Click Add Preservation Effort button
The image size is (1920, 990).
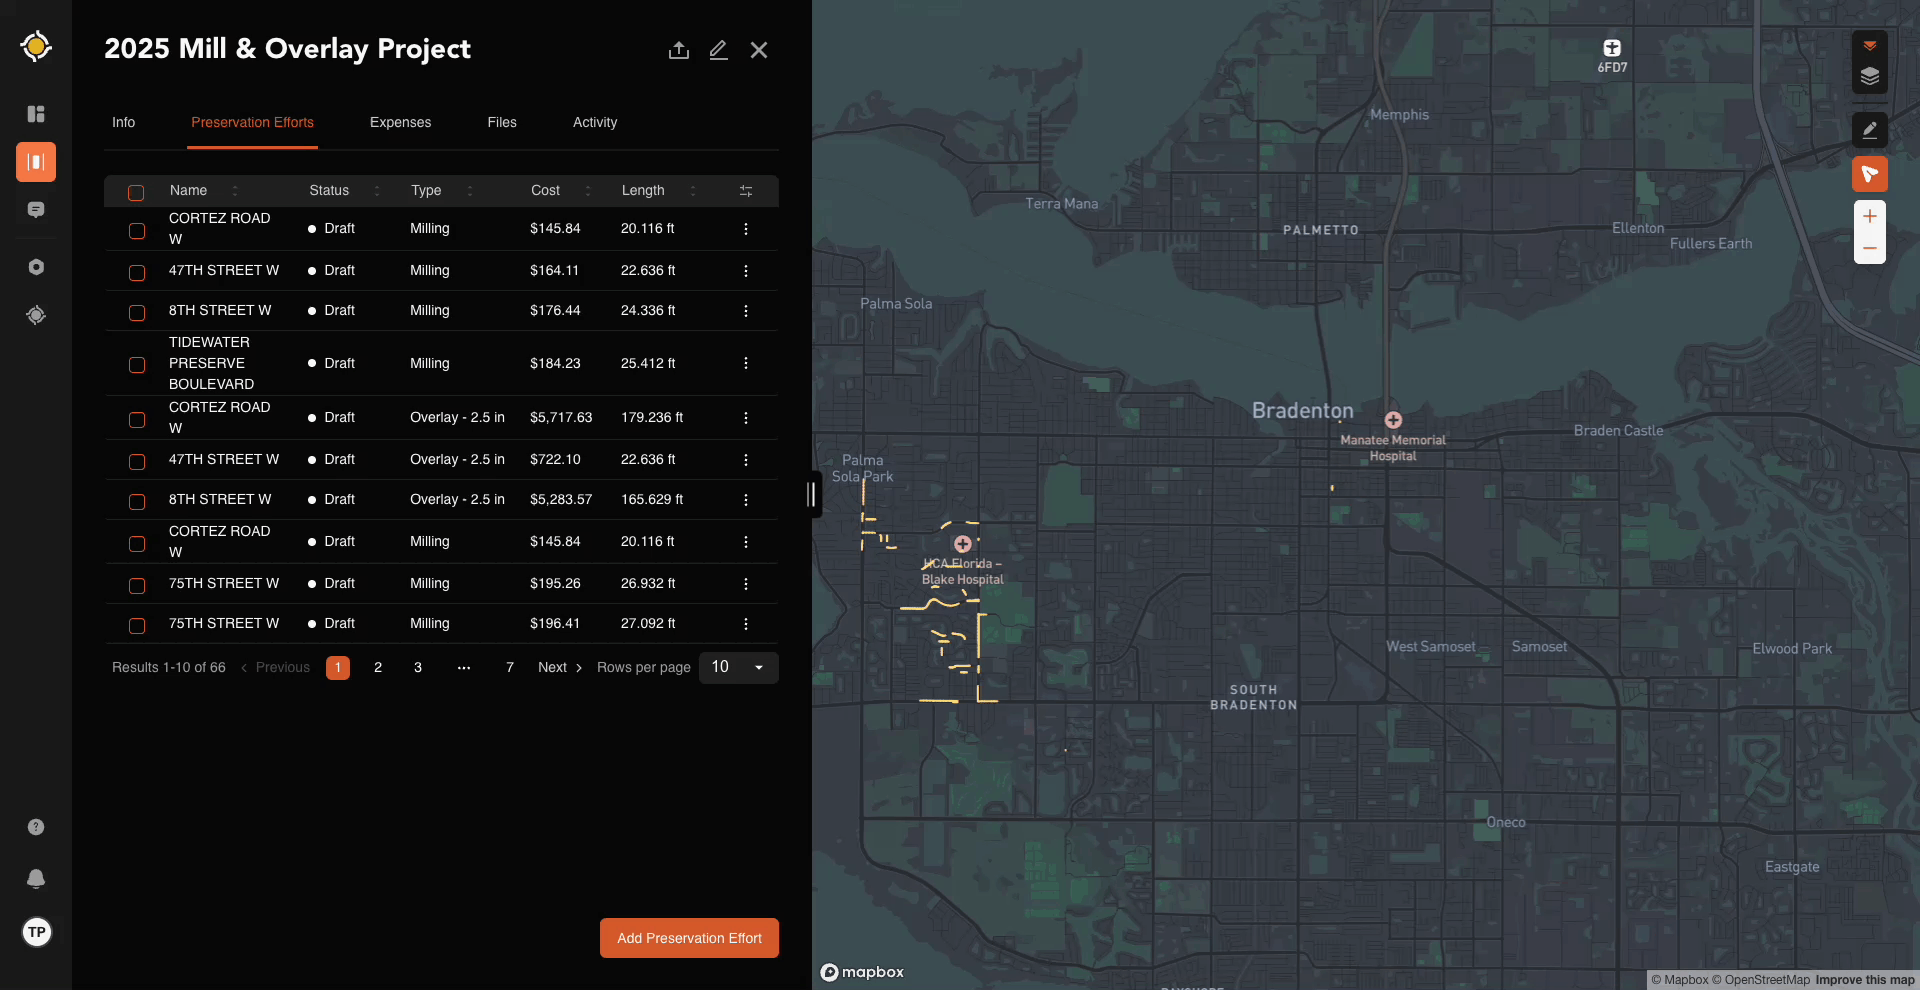click(689, 938)
